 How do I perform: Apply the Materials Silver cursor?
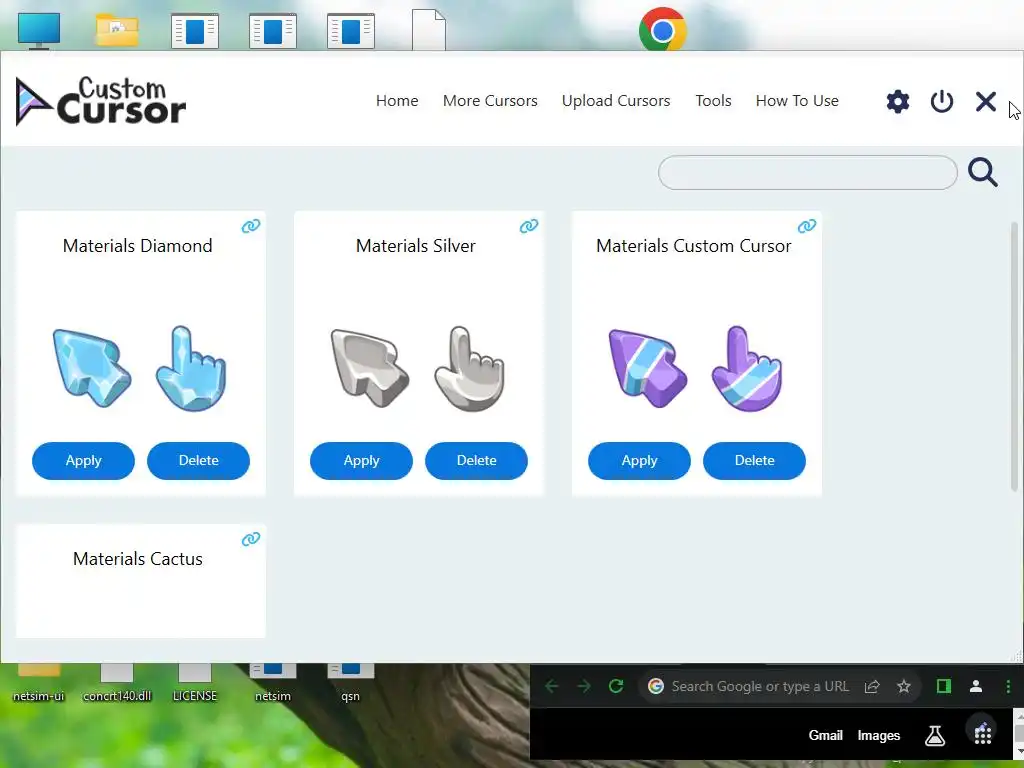click(x=361, y=460)
